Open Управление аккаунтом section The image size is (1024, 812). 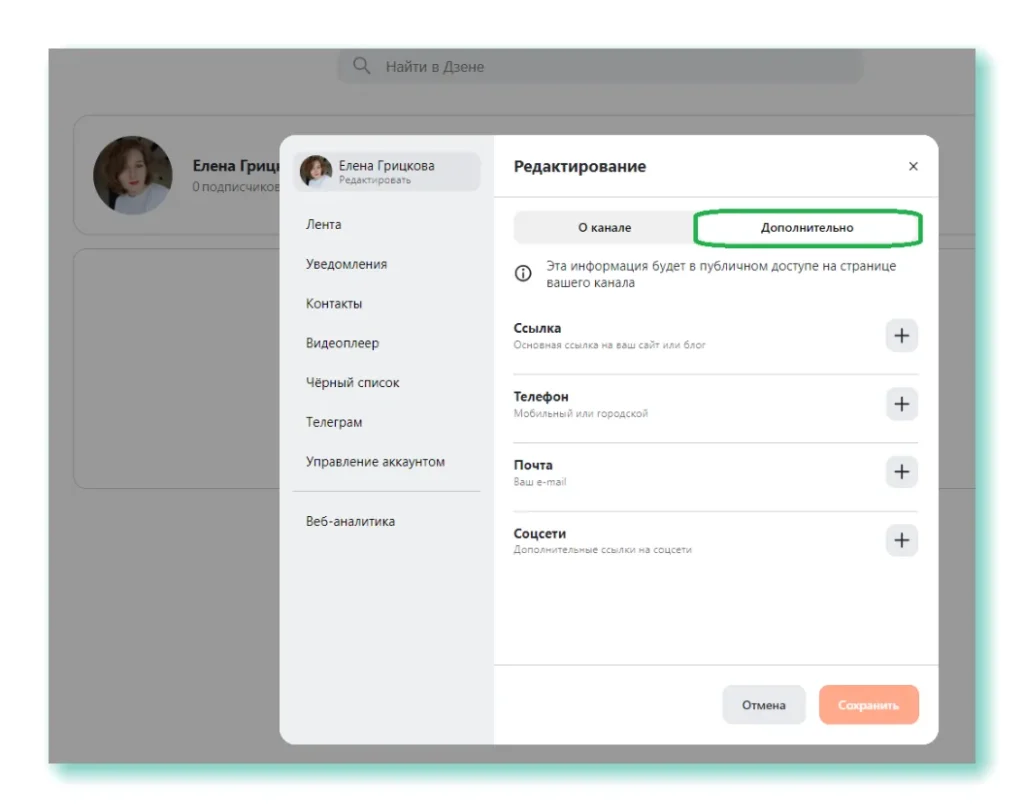tap(375, 462)
